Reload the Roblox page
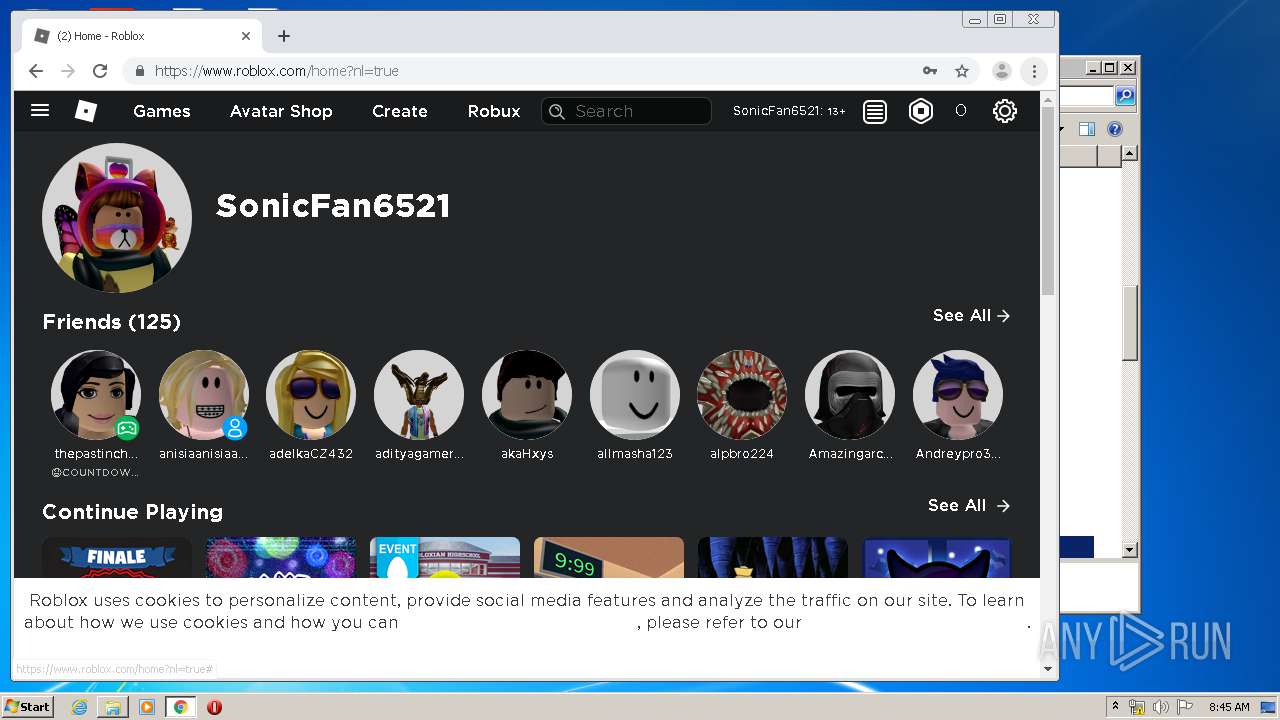Screen dimensions: 1280x720 point(100,71)
